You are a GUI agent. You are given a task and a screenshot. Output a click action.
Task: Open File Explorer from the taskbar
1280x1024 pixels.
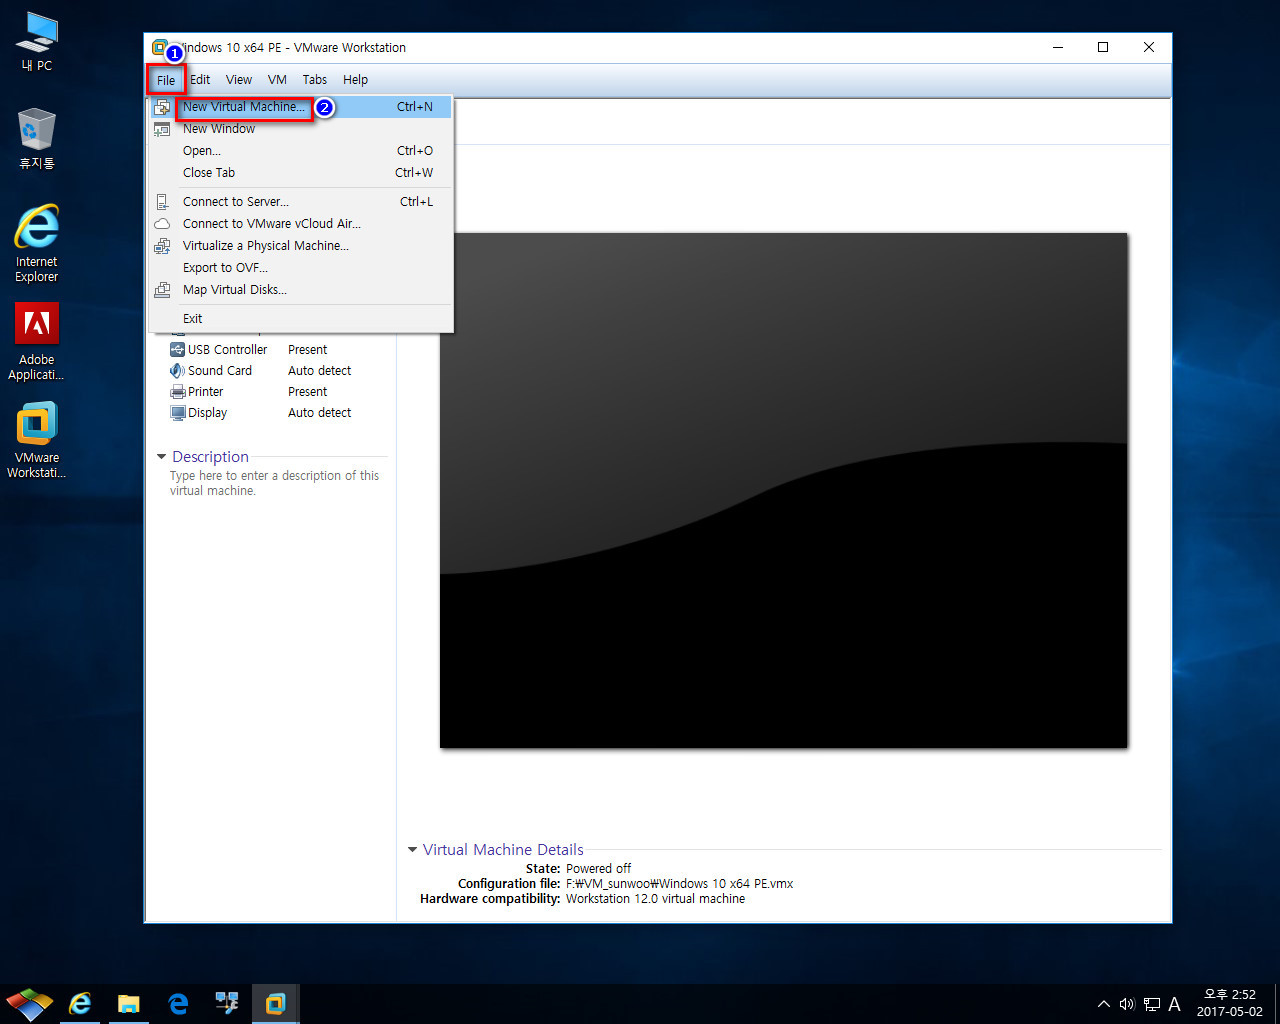tap(128, 1004)
